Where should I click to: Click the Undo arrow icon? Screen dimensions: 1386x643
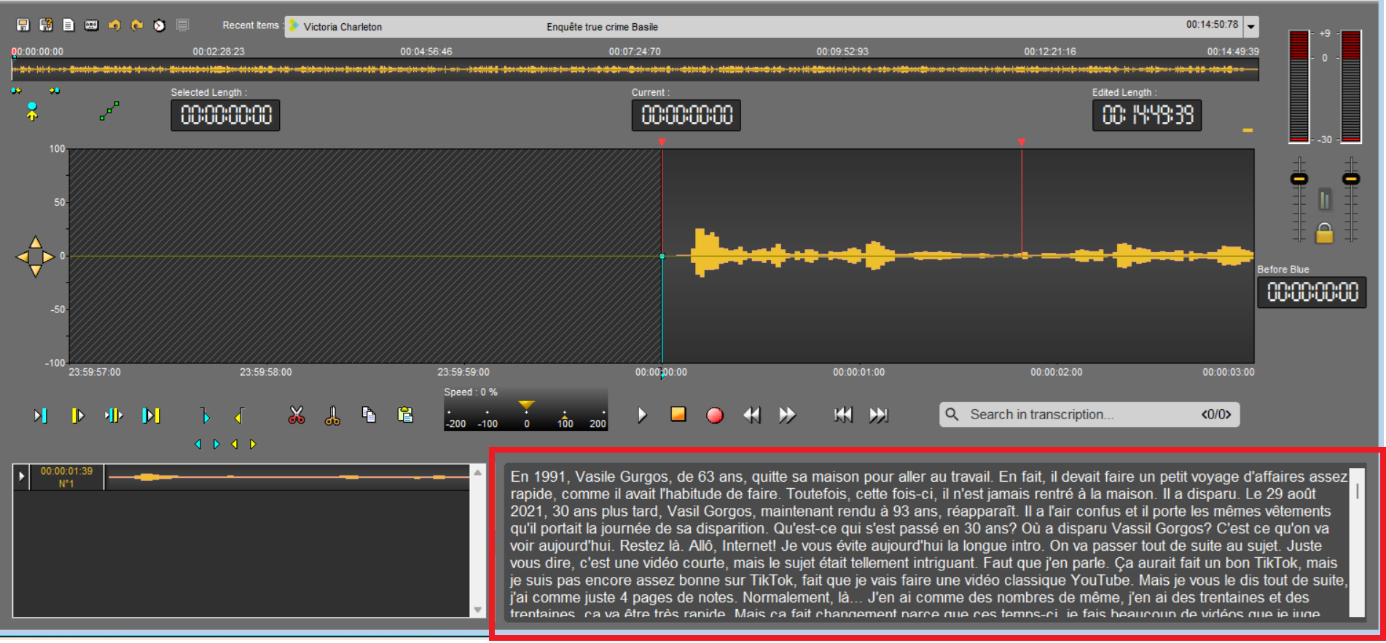(114, 24)
